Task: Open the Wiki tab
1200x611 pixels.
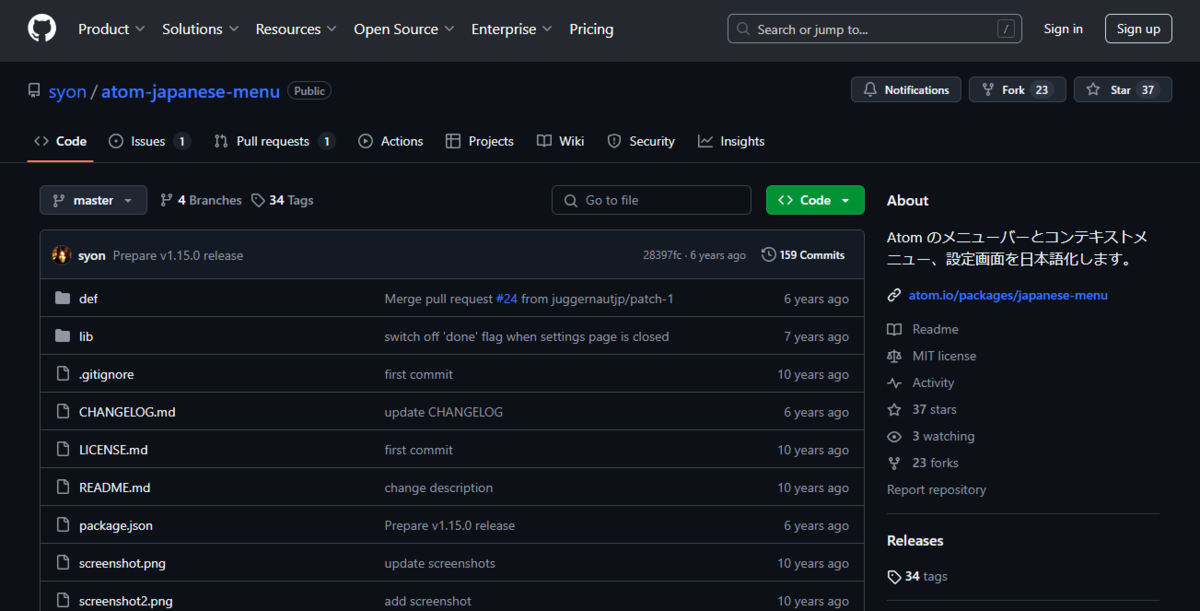Action: coord(560,141)
